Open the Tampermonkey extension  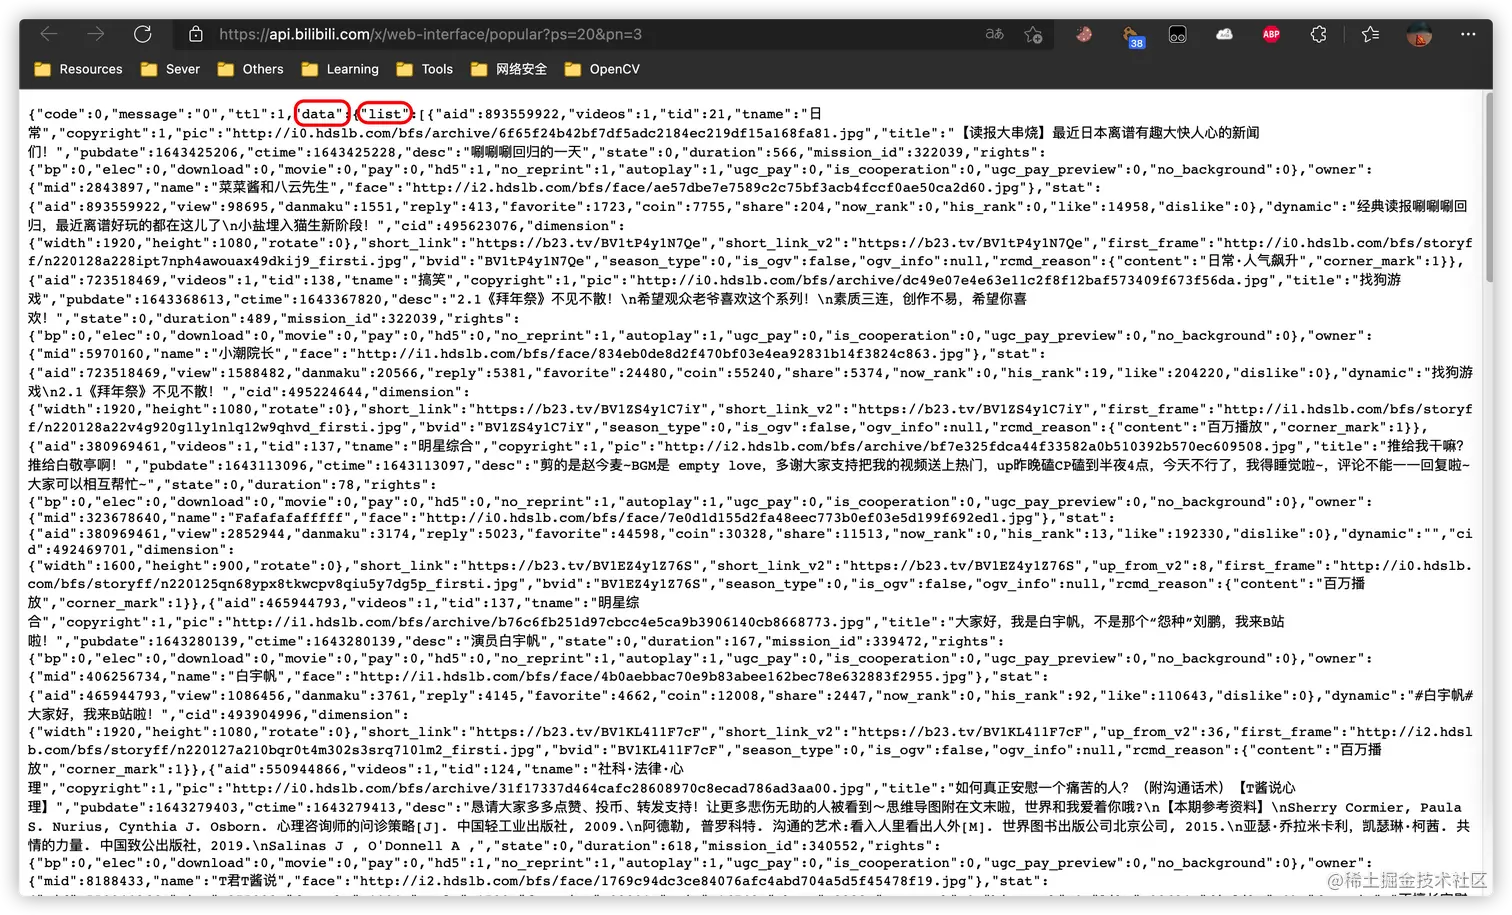[1178, 34]
